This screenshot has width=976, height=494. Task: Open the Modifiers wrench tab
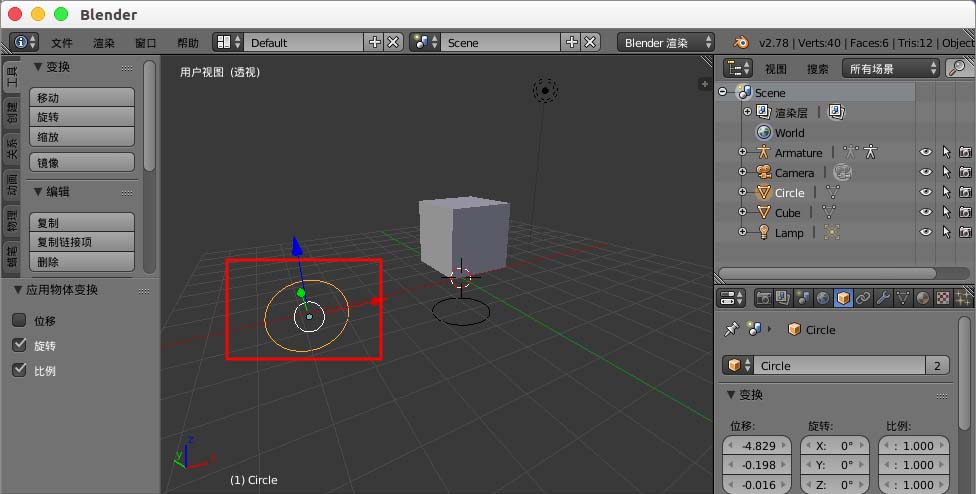click(883, 298)
